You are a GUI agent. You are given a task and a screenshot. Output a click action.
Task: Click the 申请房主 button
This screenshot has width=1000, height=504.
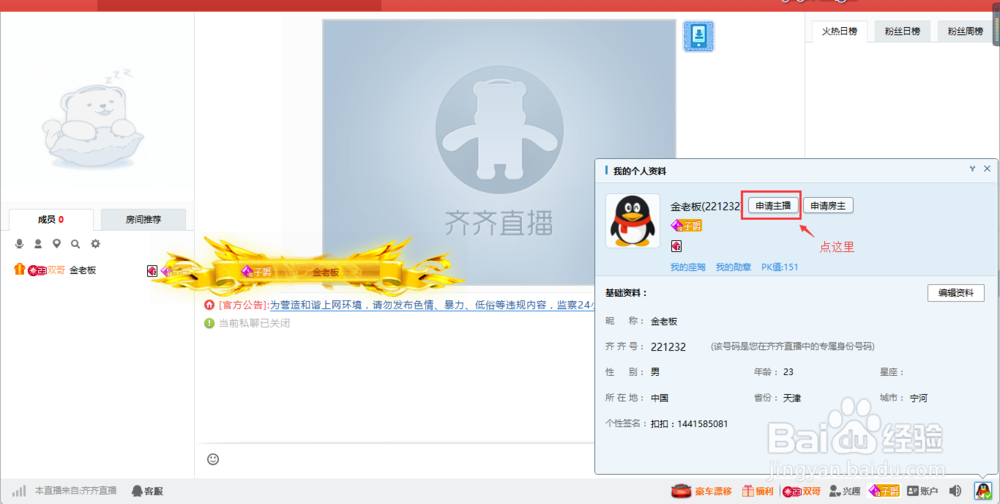tap(828, 205)
